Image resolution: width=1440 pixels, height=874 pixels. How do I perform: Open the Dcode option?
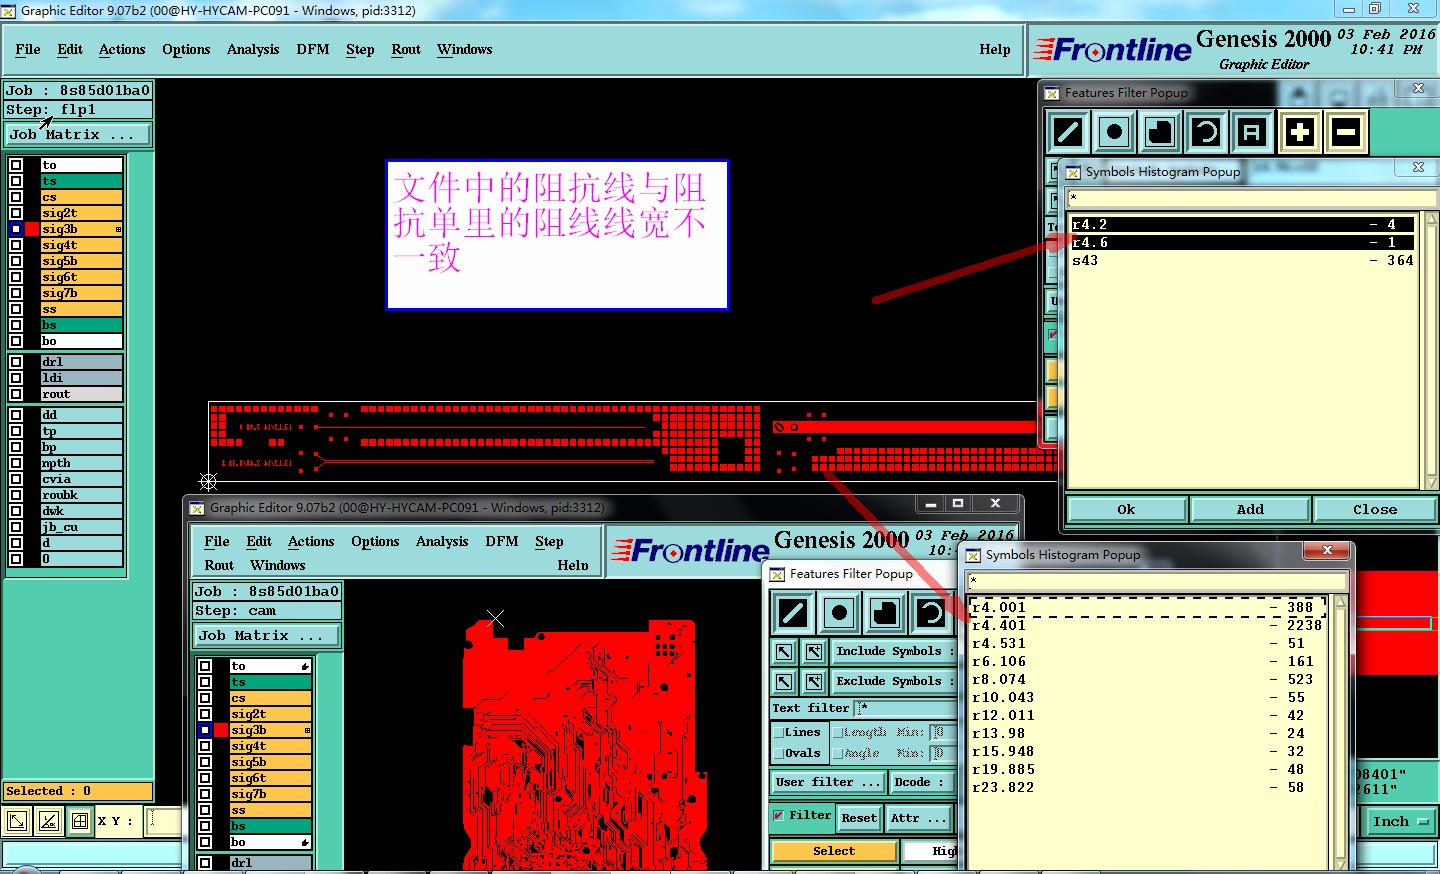922,782
